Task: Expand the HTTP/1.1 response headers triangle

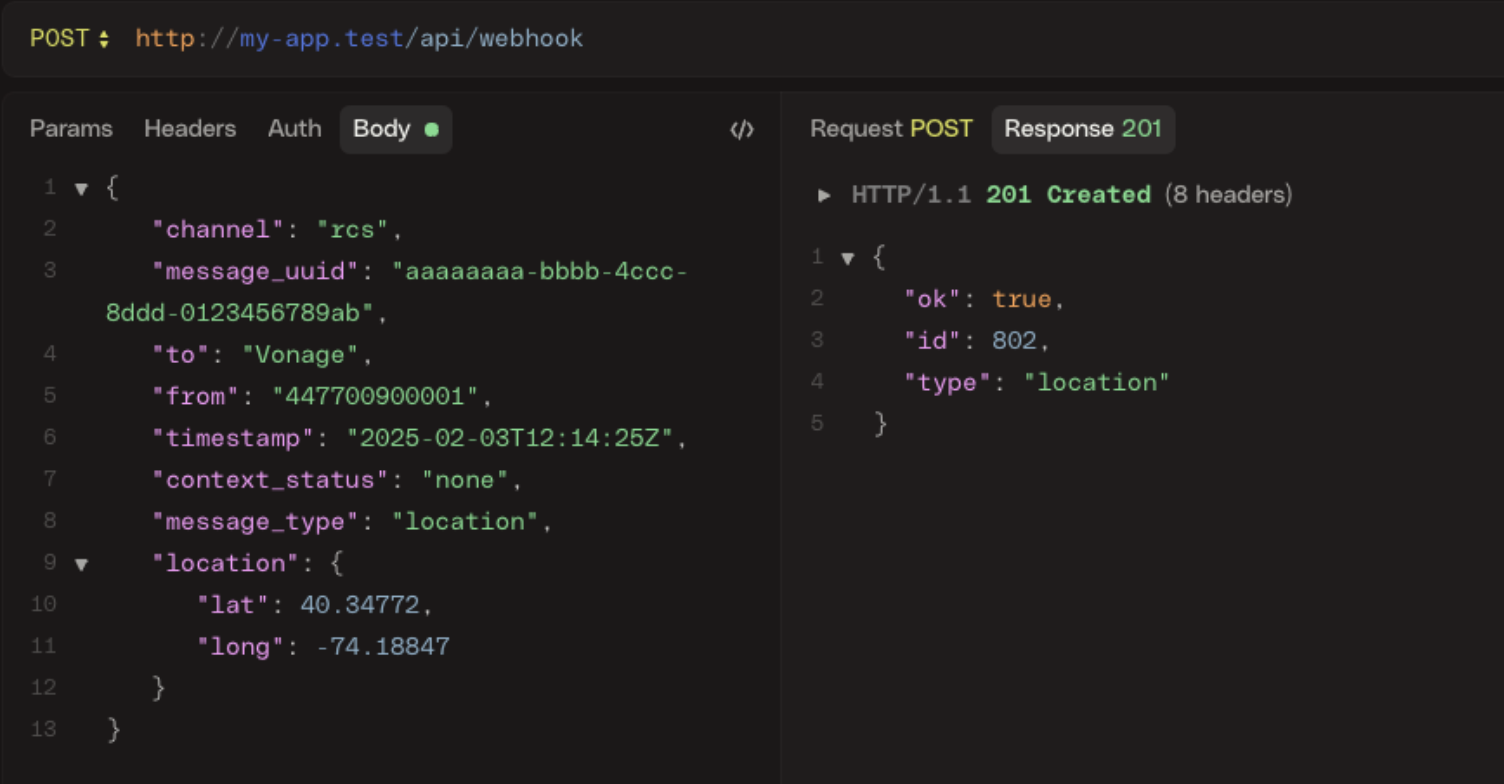Action: [825, 195]
